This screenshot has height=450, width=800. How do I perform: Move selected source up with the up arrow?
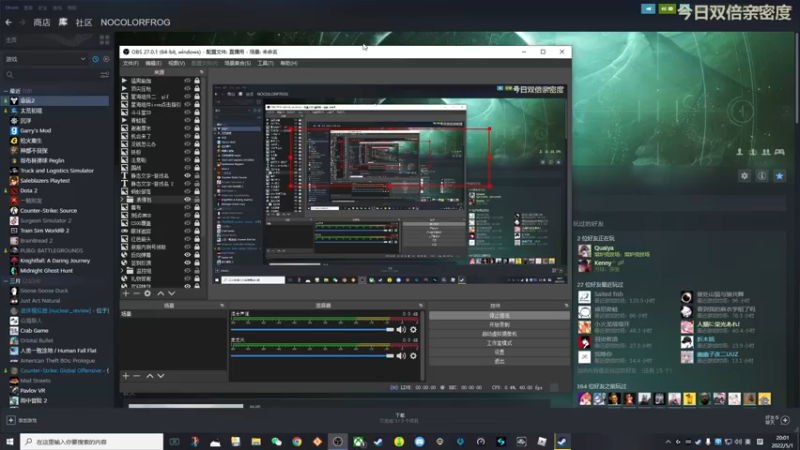161,293
